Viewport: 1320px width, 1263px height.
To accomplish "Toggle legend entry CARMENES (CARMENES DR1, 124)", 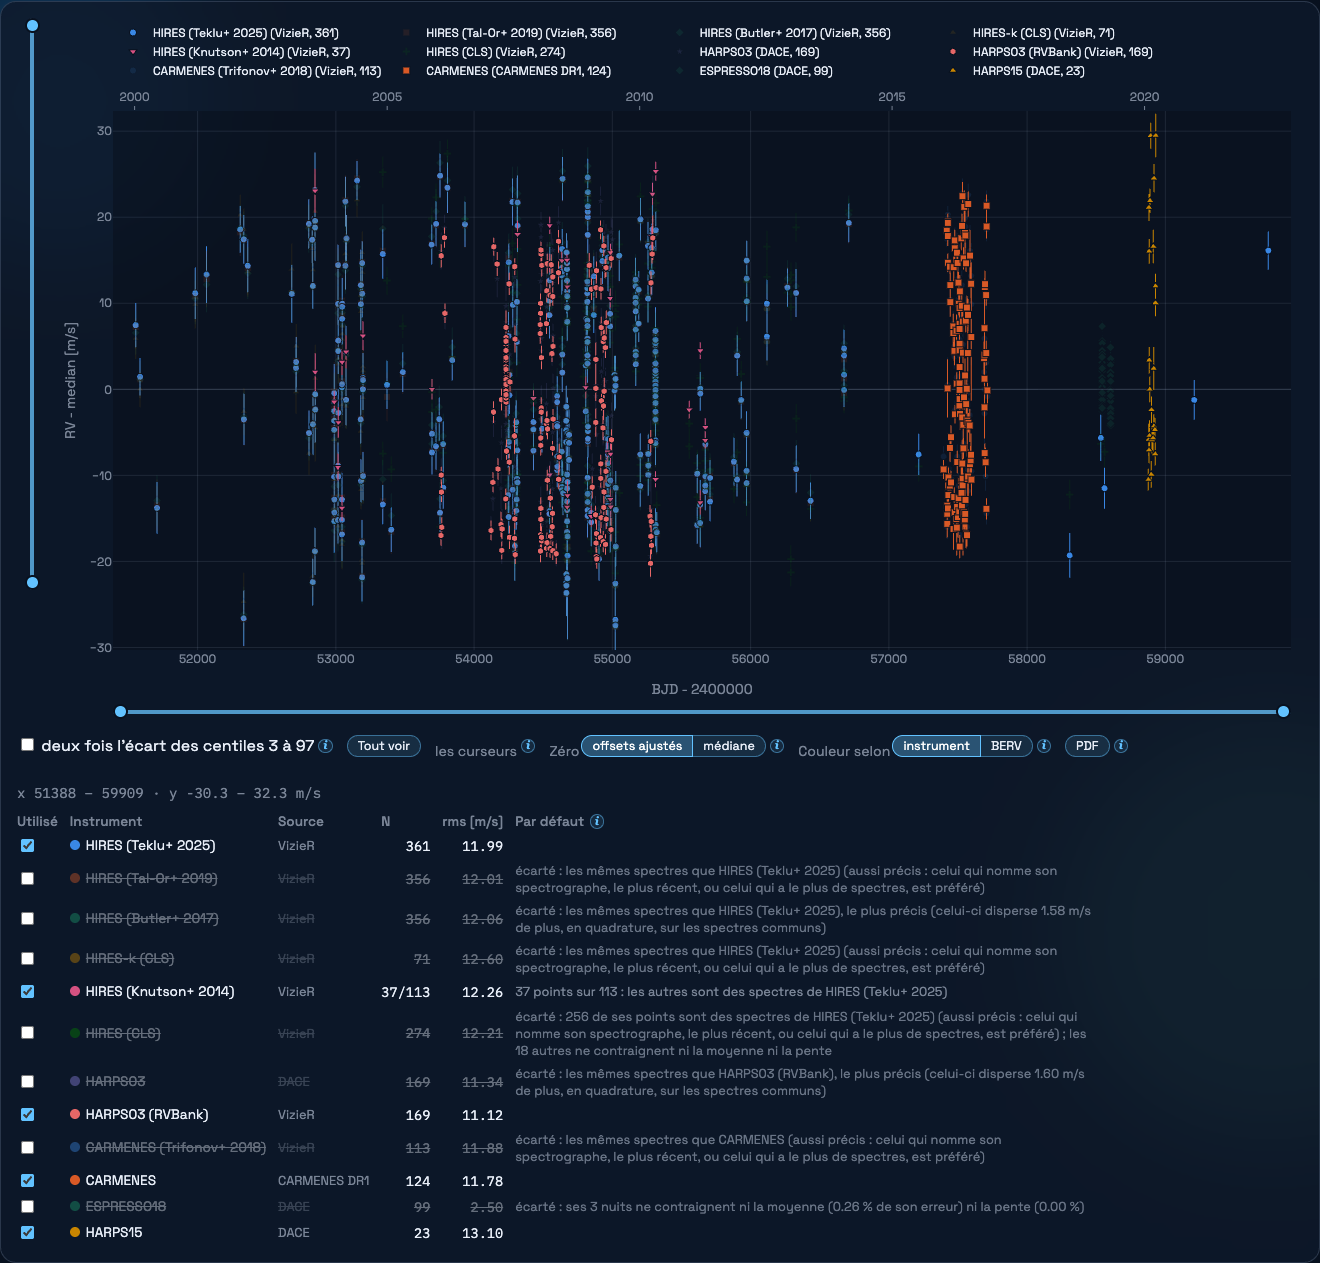I will click(x=506, y=71).
